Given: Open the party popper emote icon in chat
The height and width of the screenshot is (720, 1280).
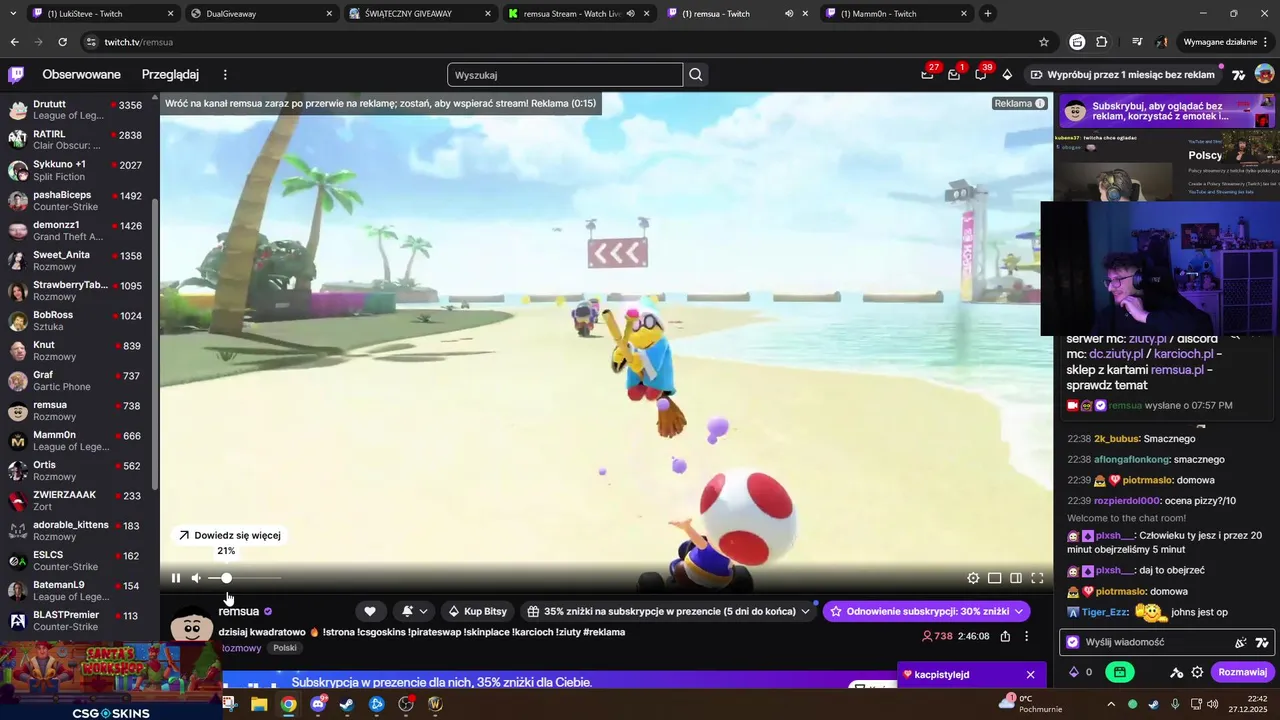Looking at the screenshot, I should 1241,642.
